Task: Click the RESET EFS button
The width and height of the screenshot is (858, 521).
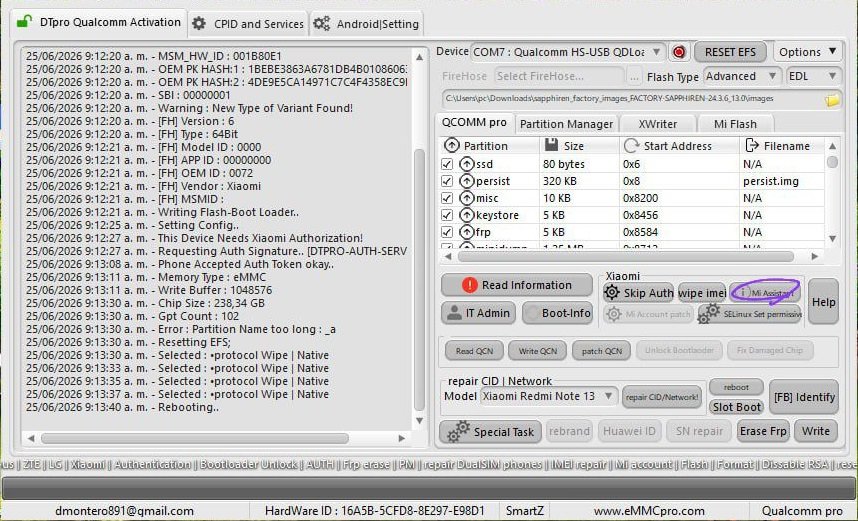Action: coord(730,52)
